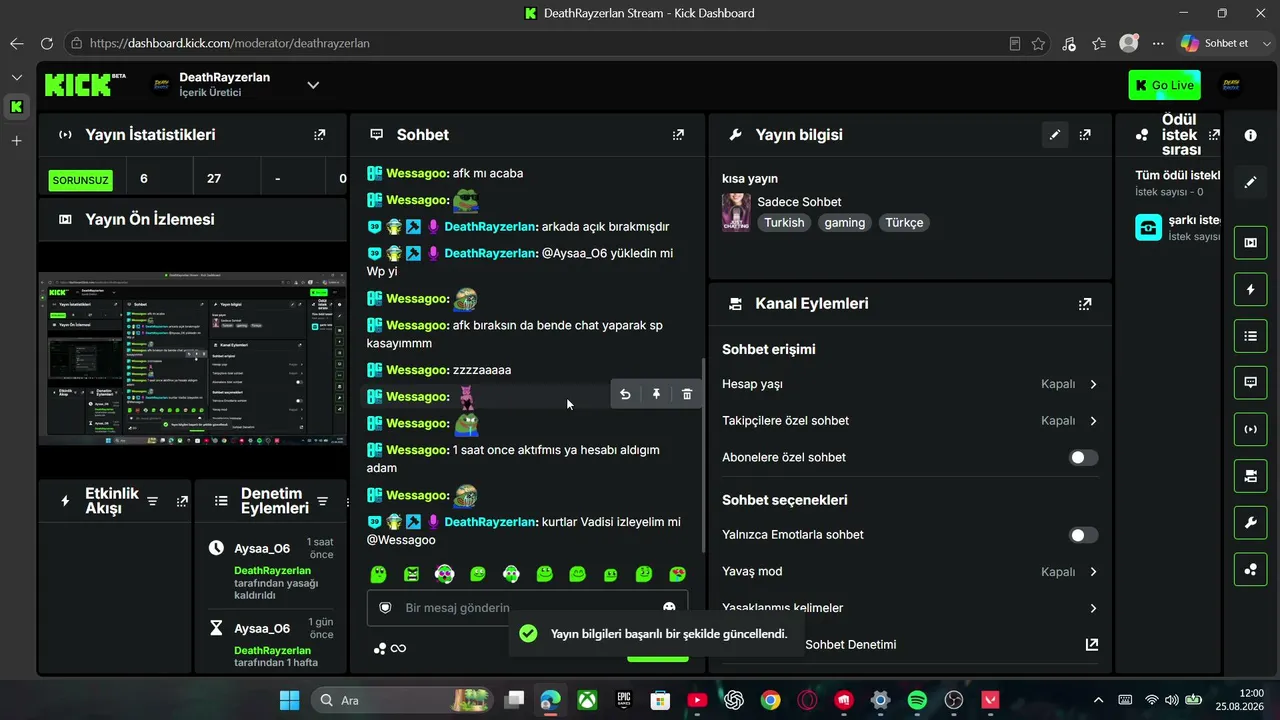The image size is (1280, 720).
Task: Pin the hovered Wessagoo message
Action: pos(656,394)
